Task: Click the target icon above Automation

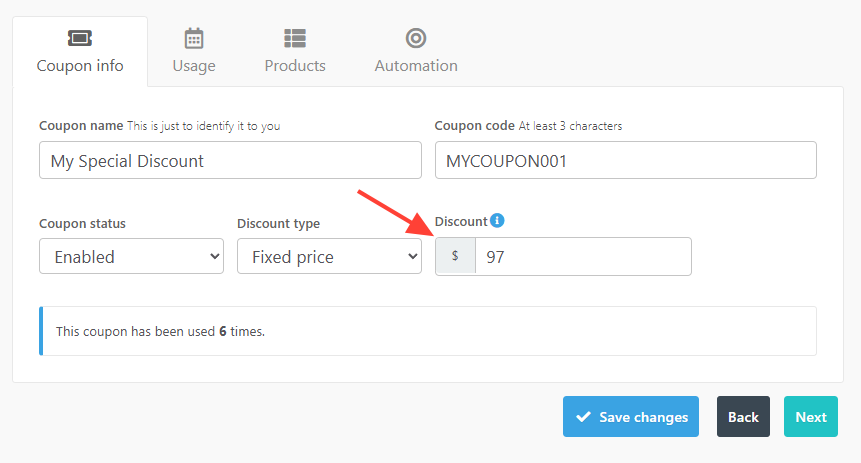Action: point(416,38)
